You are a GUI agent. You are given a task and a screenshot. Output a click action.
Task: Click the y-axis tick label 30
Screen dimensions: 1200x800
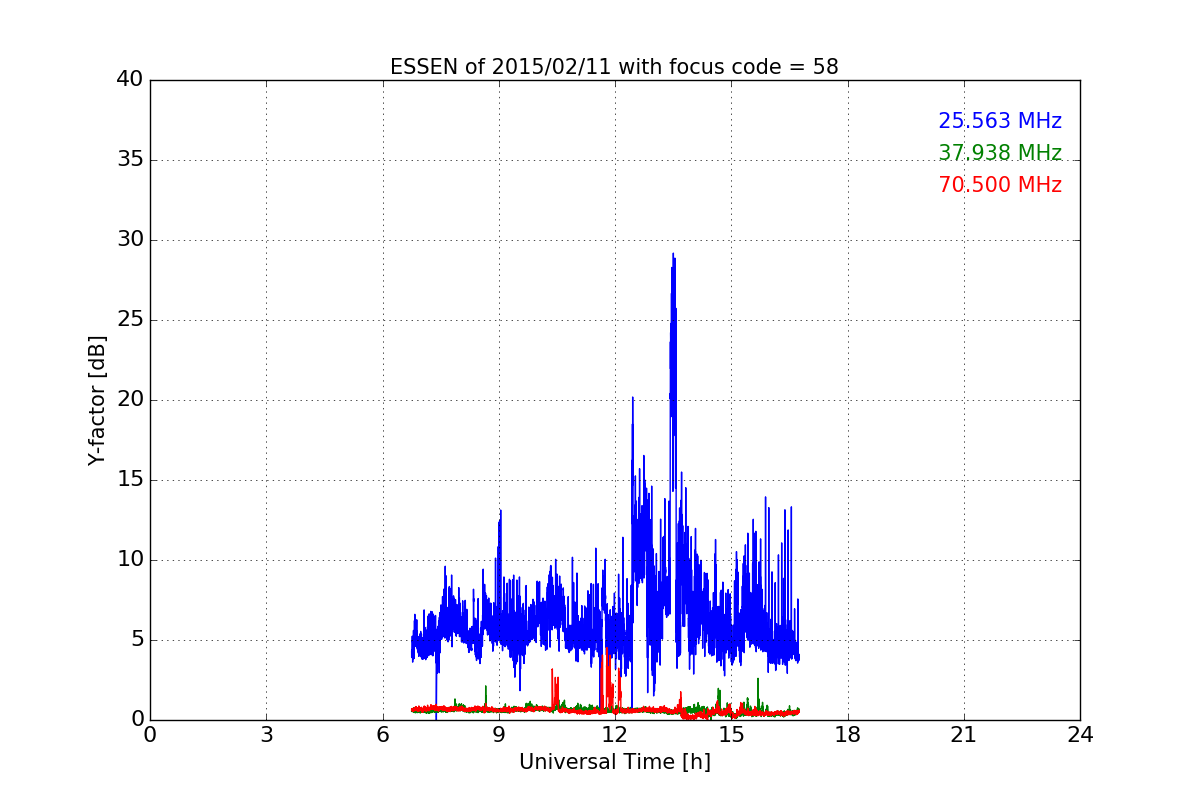pyautogui.click(x=130, y=240)
